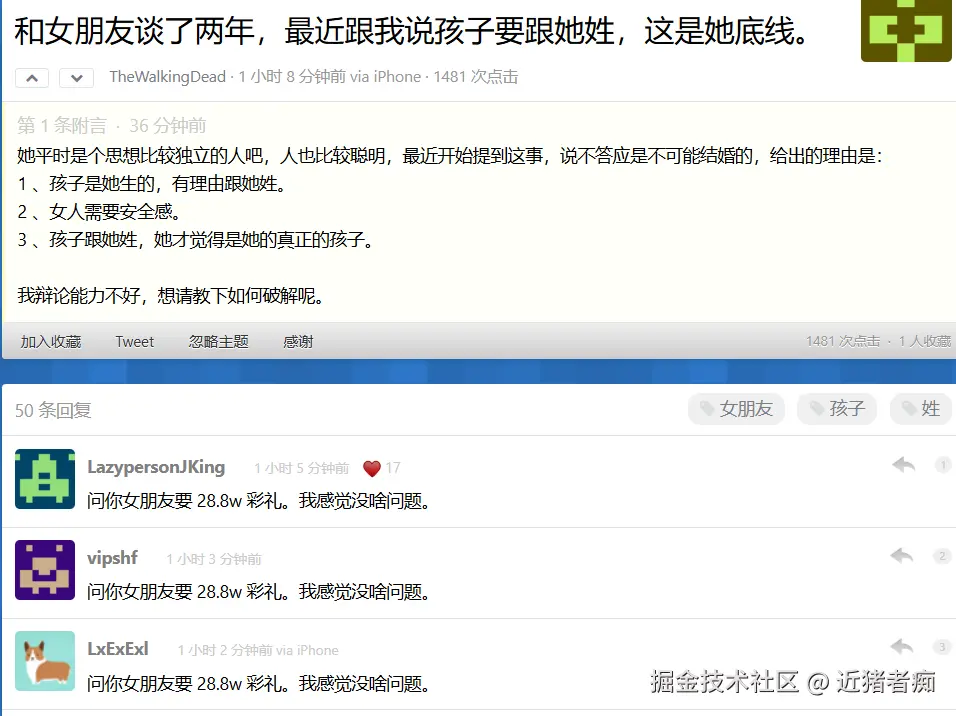Click the reply arrow on vipshf's comment
Screen dimensions: 956x716
pos(903,555)
